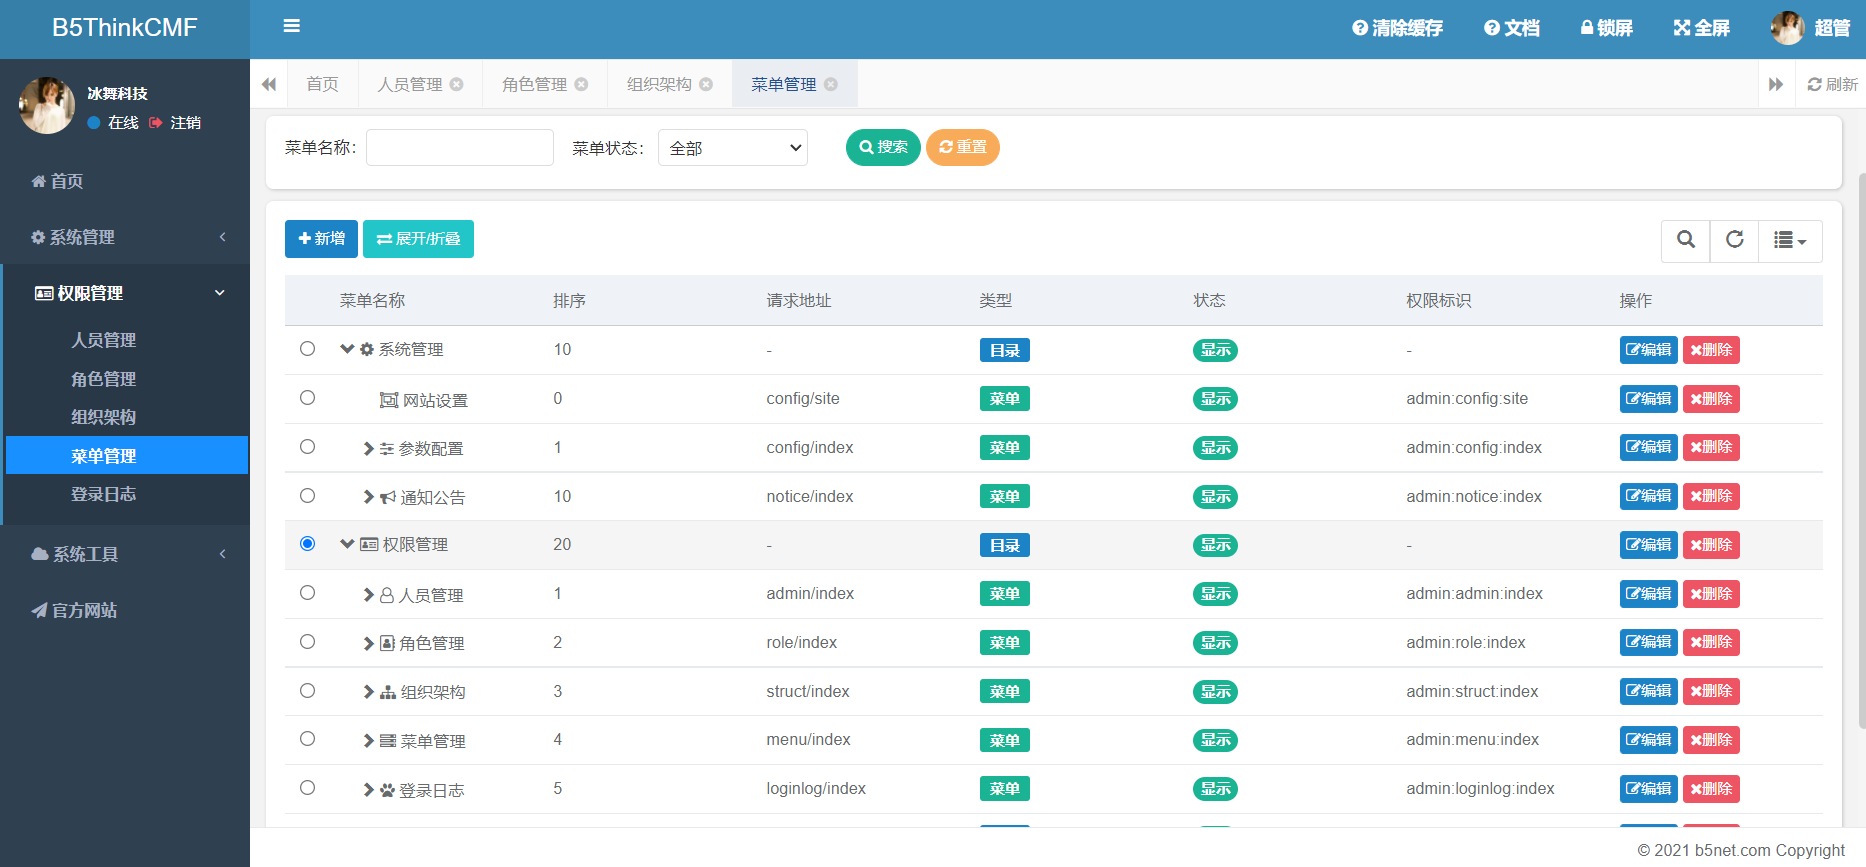Click the 重置 reset button
Image resolution: width=1866 pixels, height=867 pixels.
(963, 147)
